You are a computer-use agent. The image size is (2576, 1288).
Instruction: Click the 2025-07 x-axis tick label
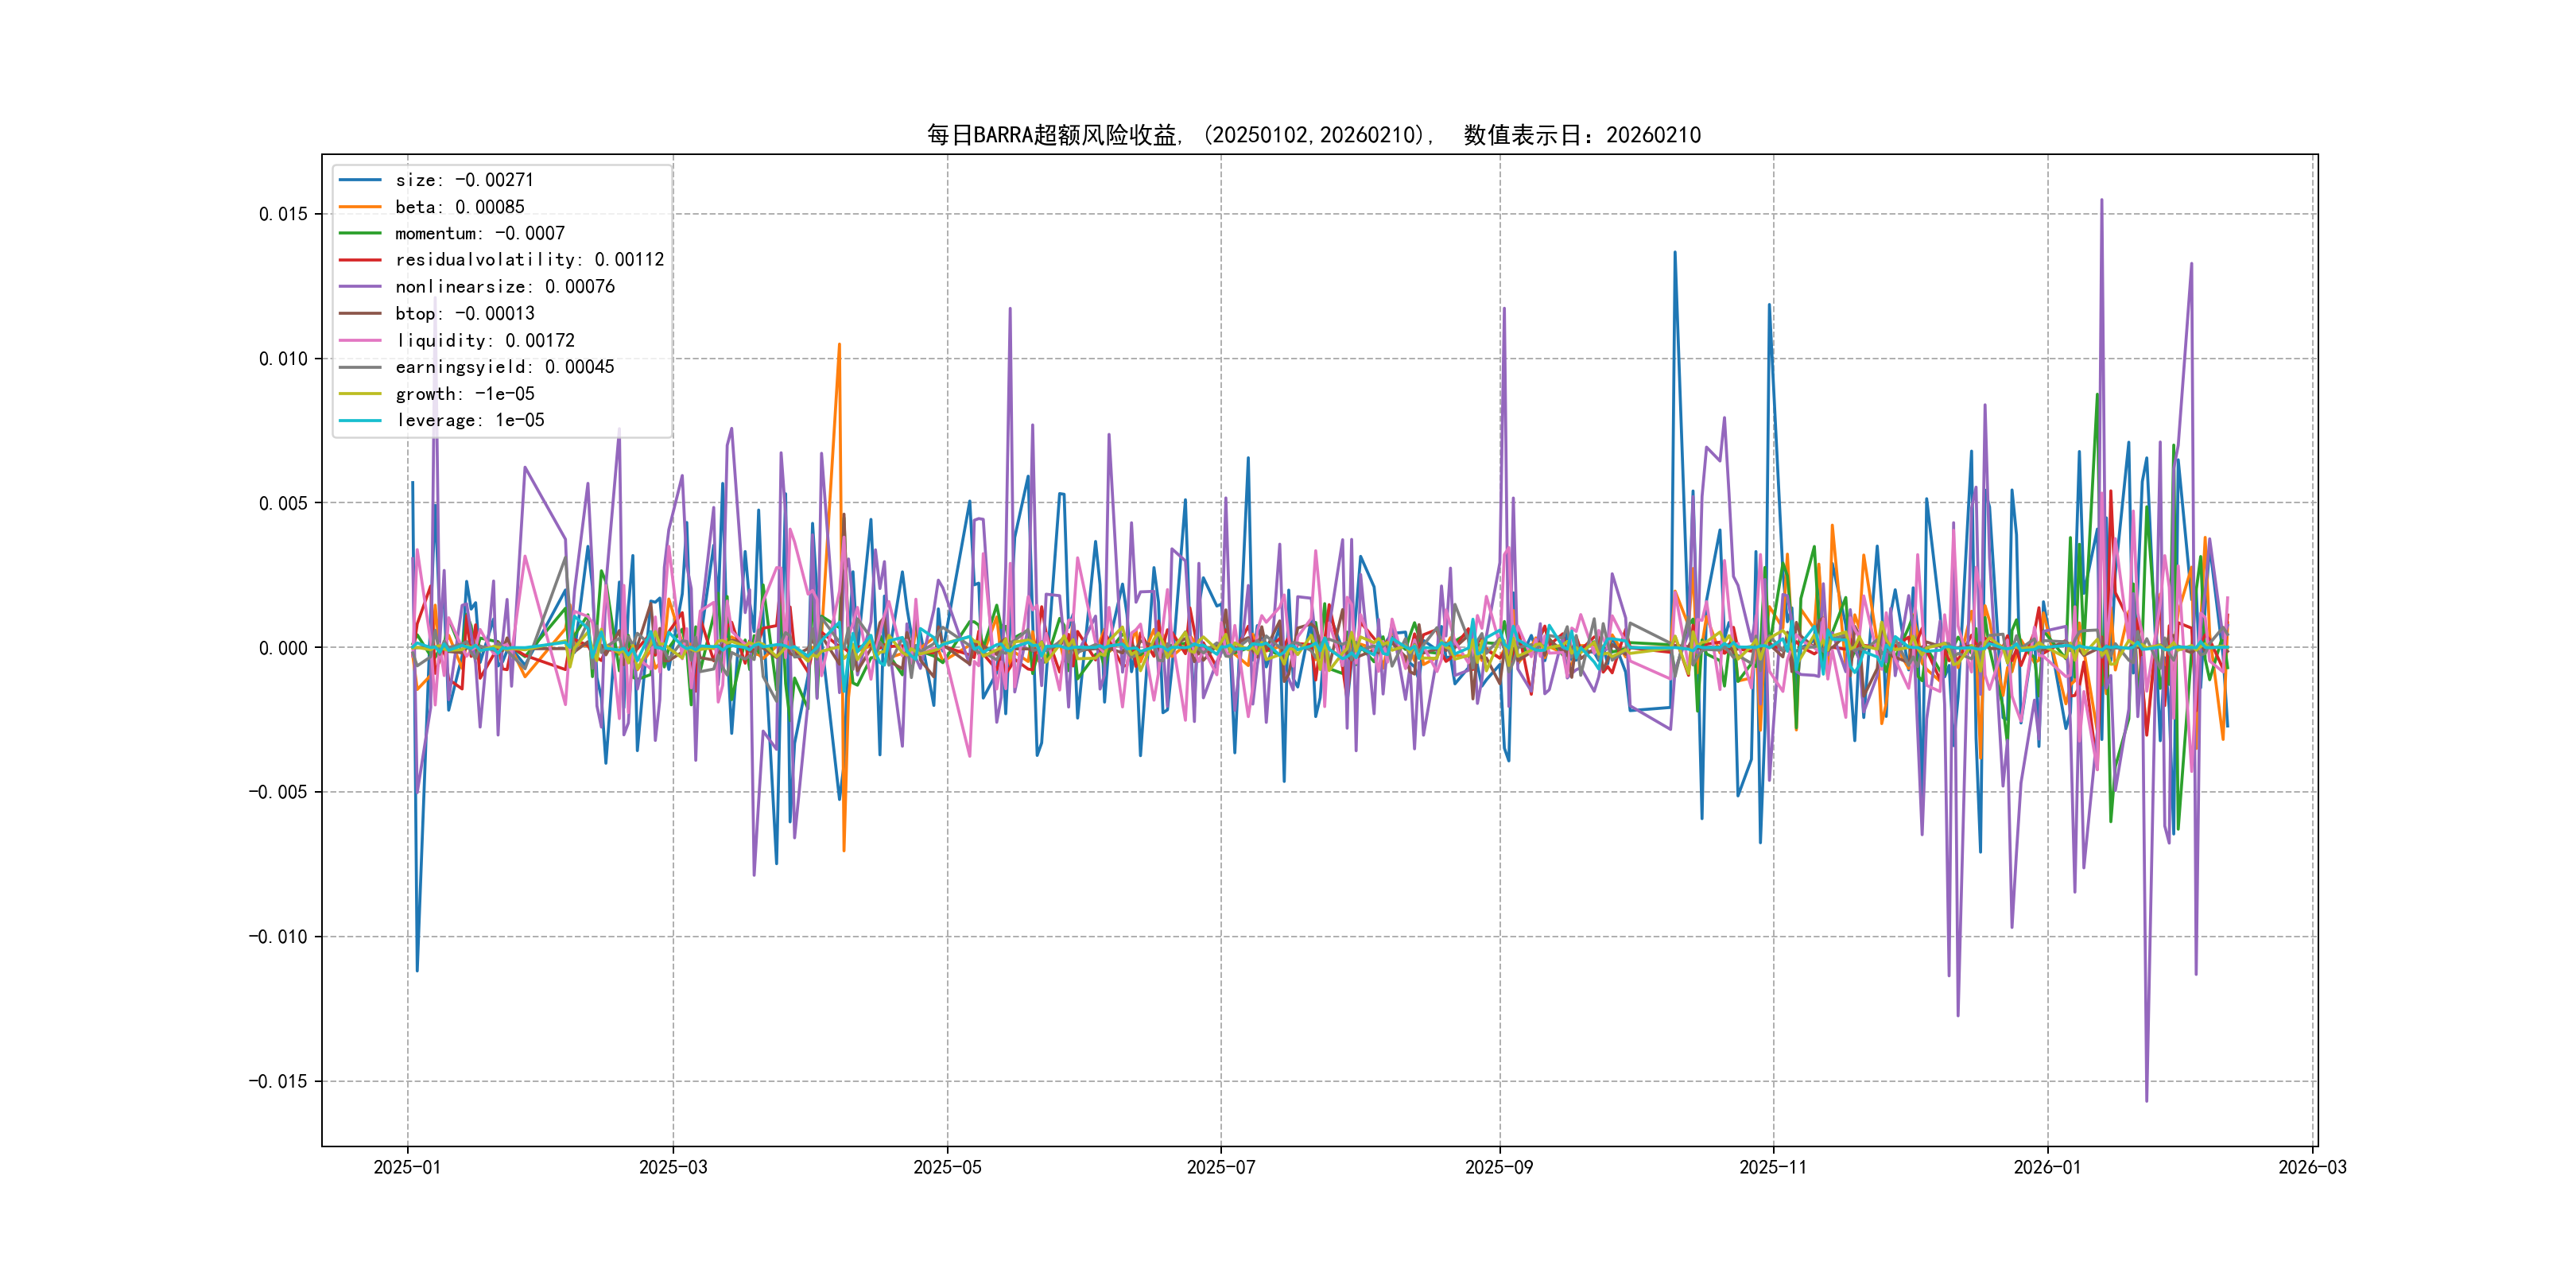pyautogui.click(x=1220, y=1167)
